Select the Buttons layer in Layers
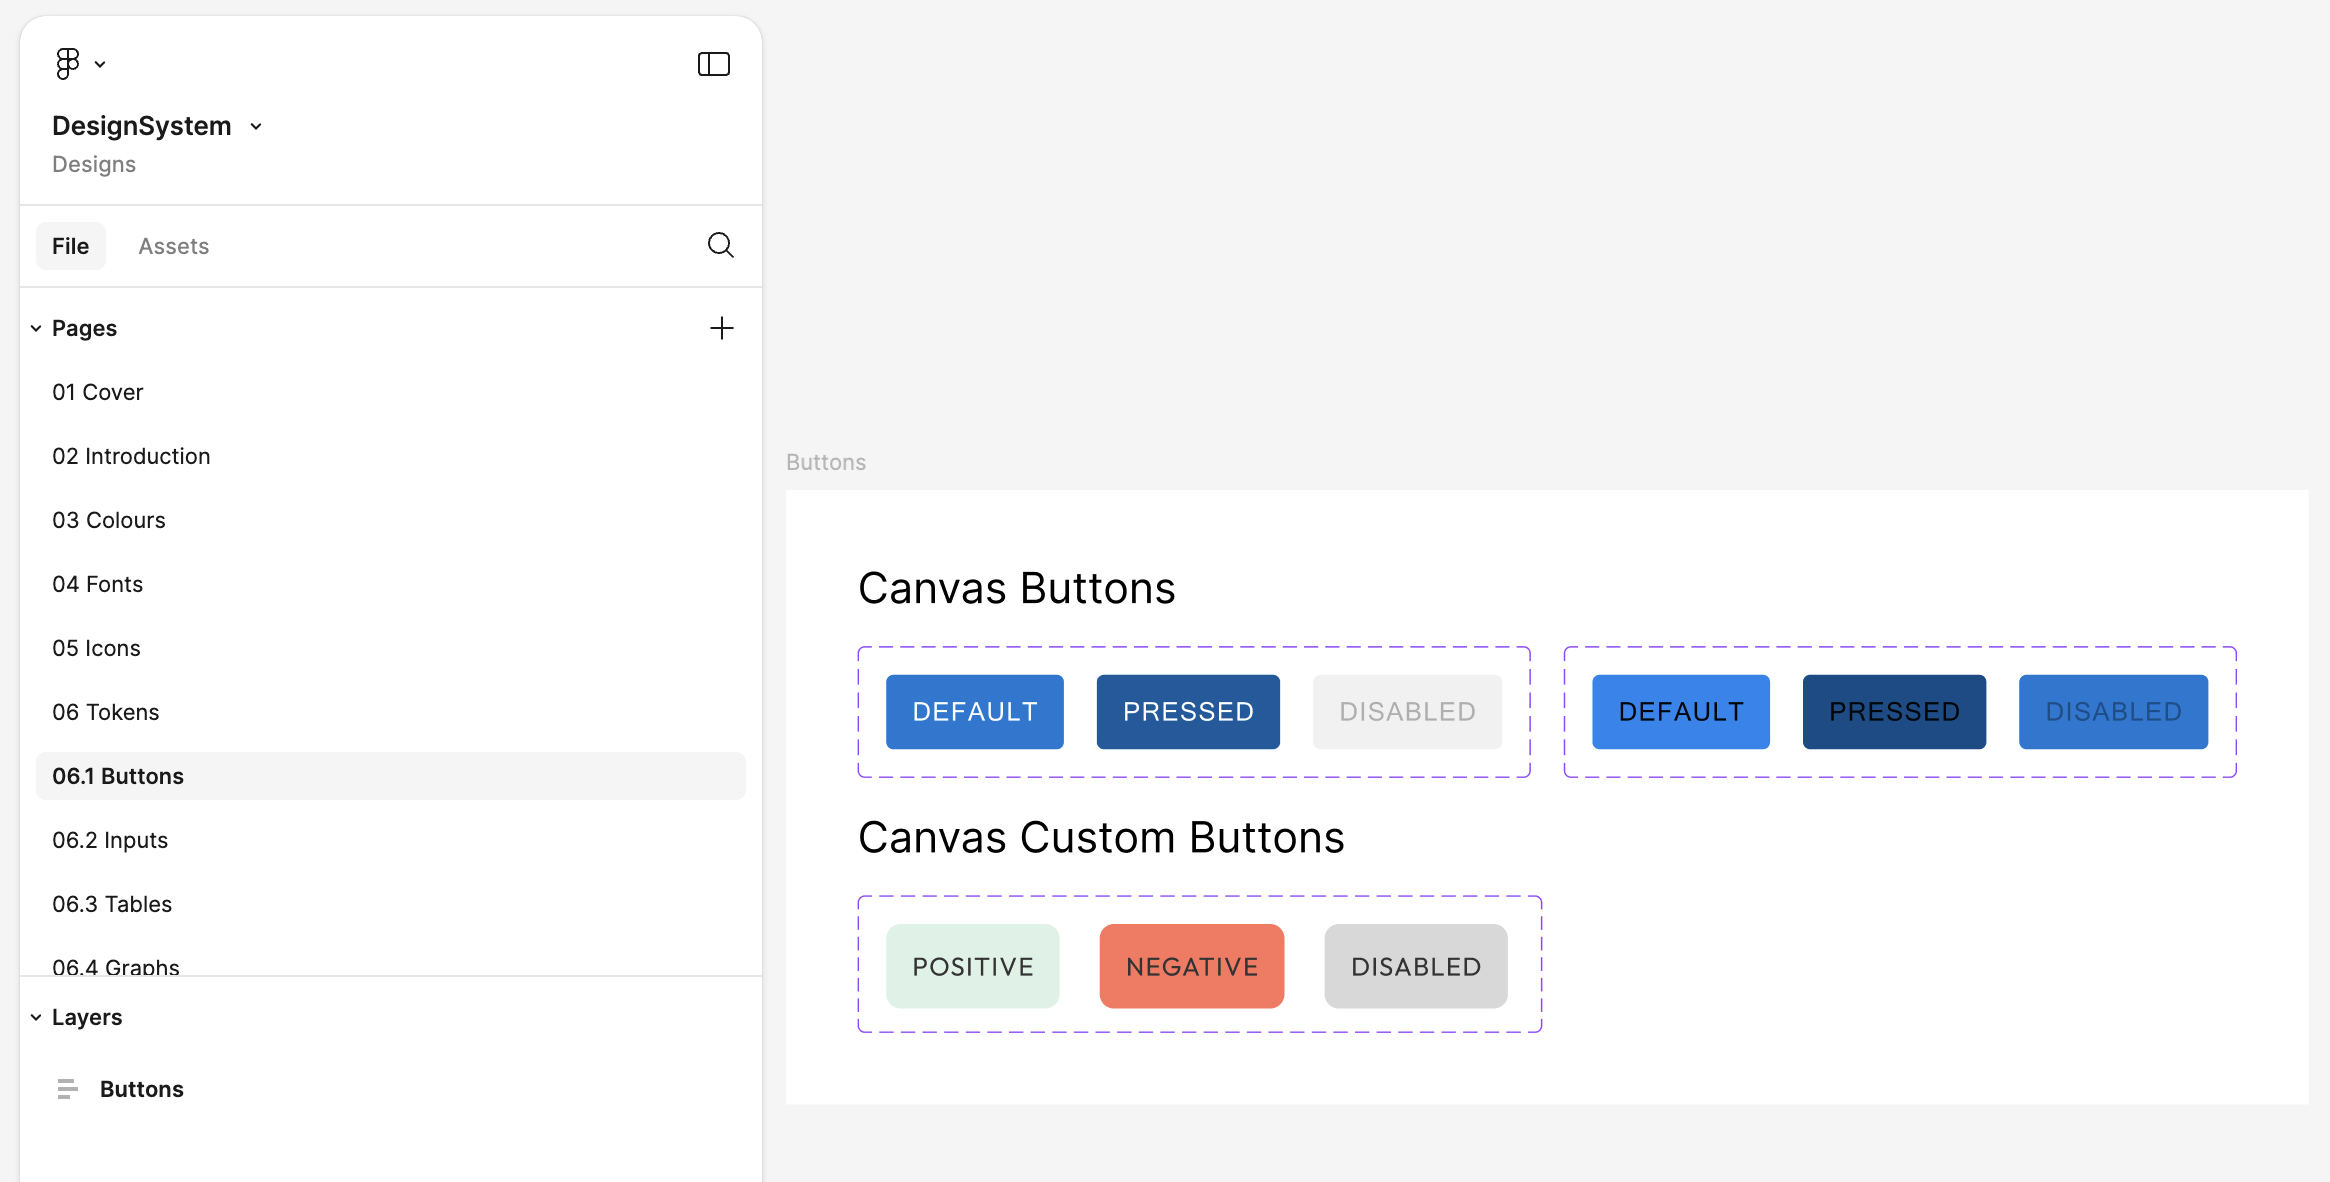This screenshot has height=1182, width=2330. point(142,1089)
